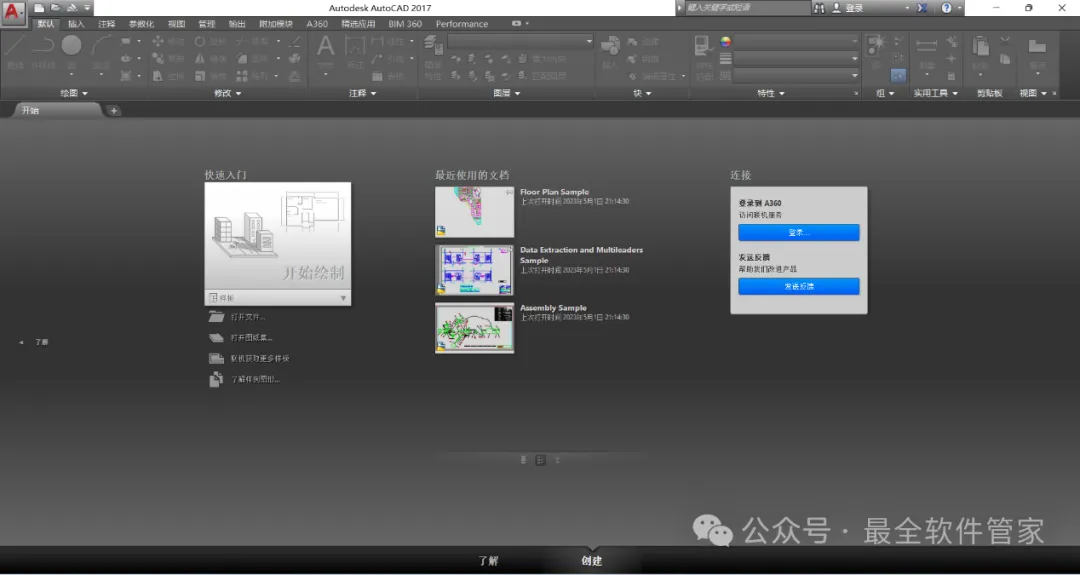Click the binoculars search icon
1080x575 pixels.
[819, 8]
